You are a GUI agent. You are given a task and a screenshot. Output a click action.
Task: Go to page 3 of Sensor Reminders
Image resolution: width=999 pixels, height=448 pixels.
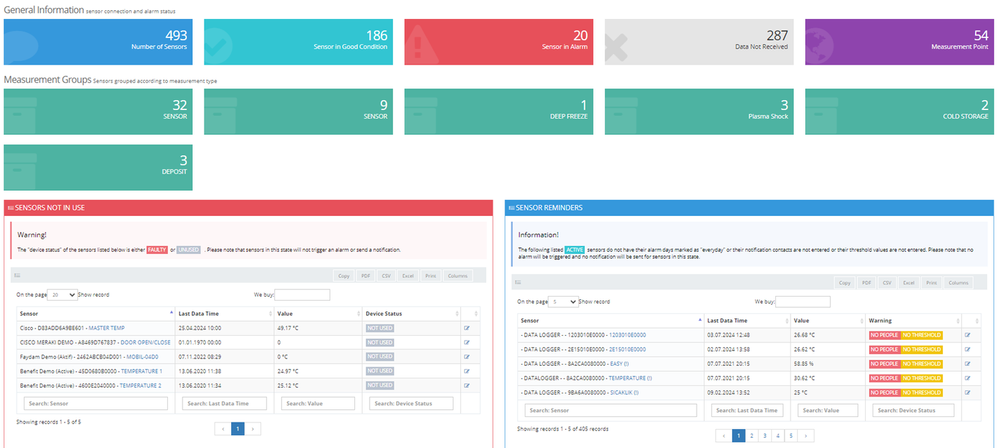point(765,436)
